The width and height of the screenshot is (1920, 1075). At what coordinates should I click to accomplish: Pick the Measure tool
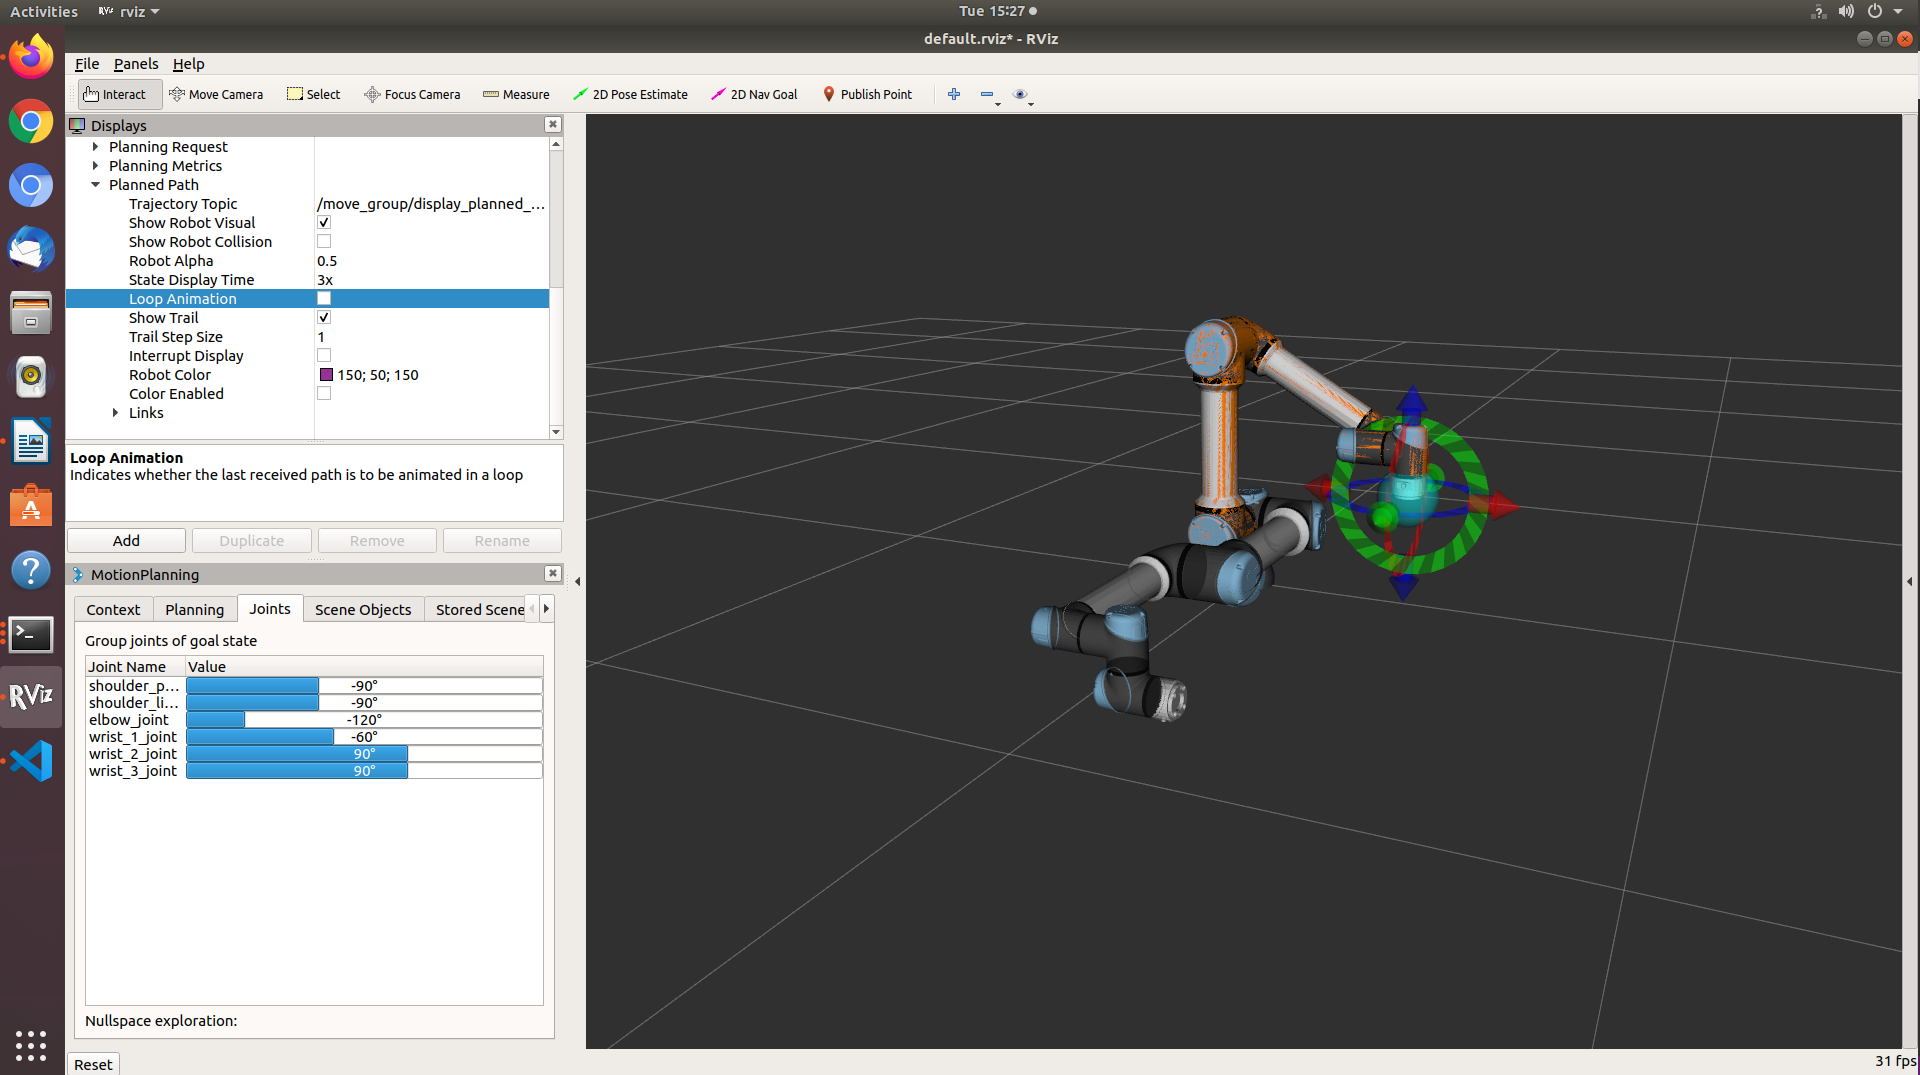pos(516,94)
